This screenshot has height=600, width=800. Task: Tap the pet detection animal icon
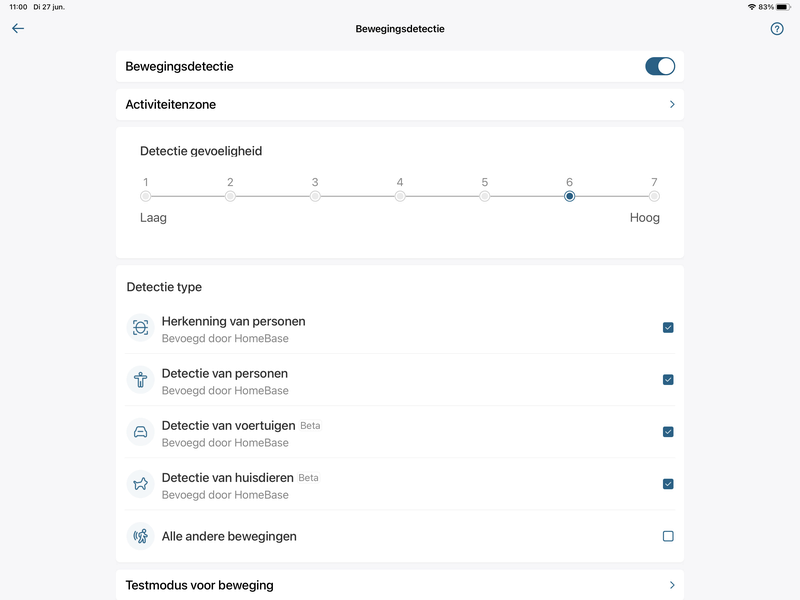(140, 484)
